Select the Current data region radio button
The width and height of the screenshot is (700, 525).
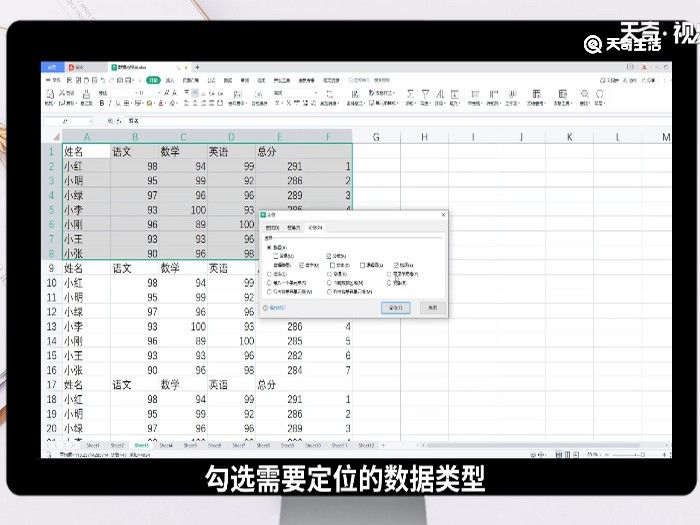click(329, 283)
